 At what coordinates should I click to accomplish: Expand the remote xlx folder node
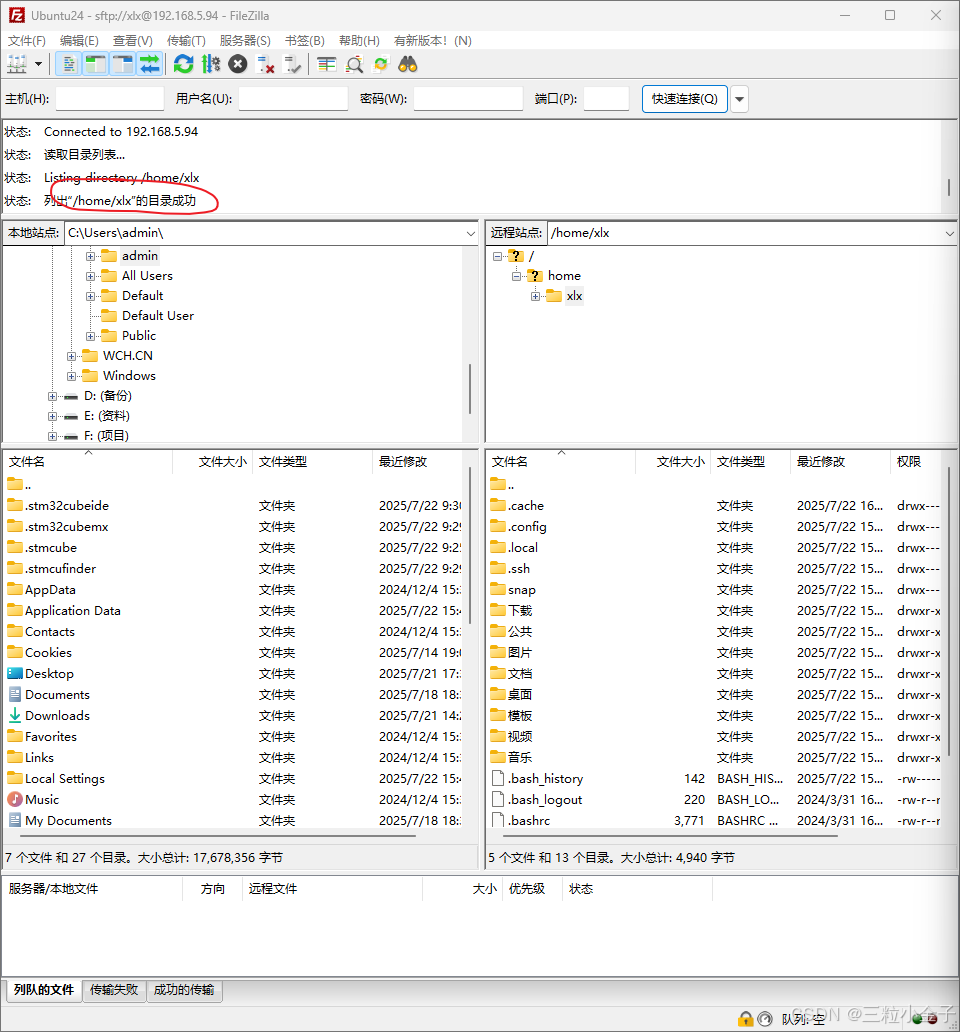536,296
